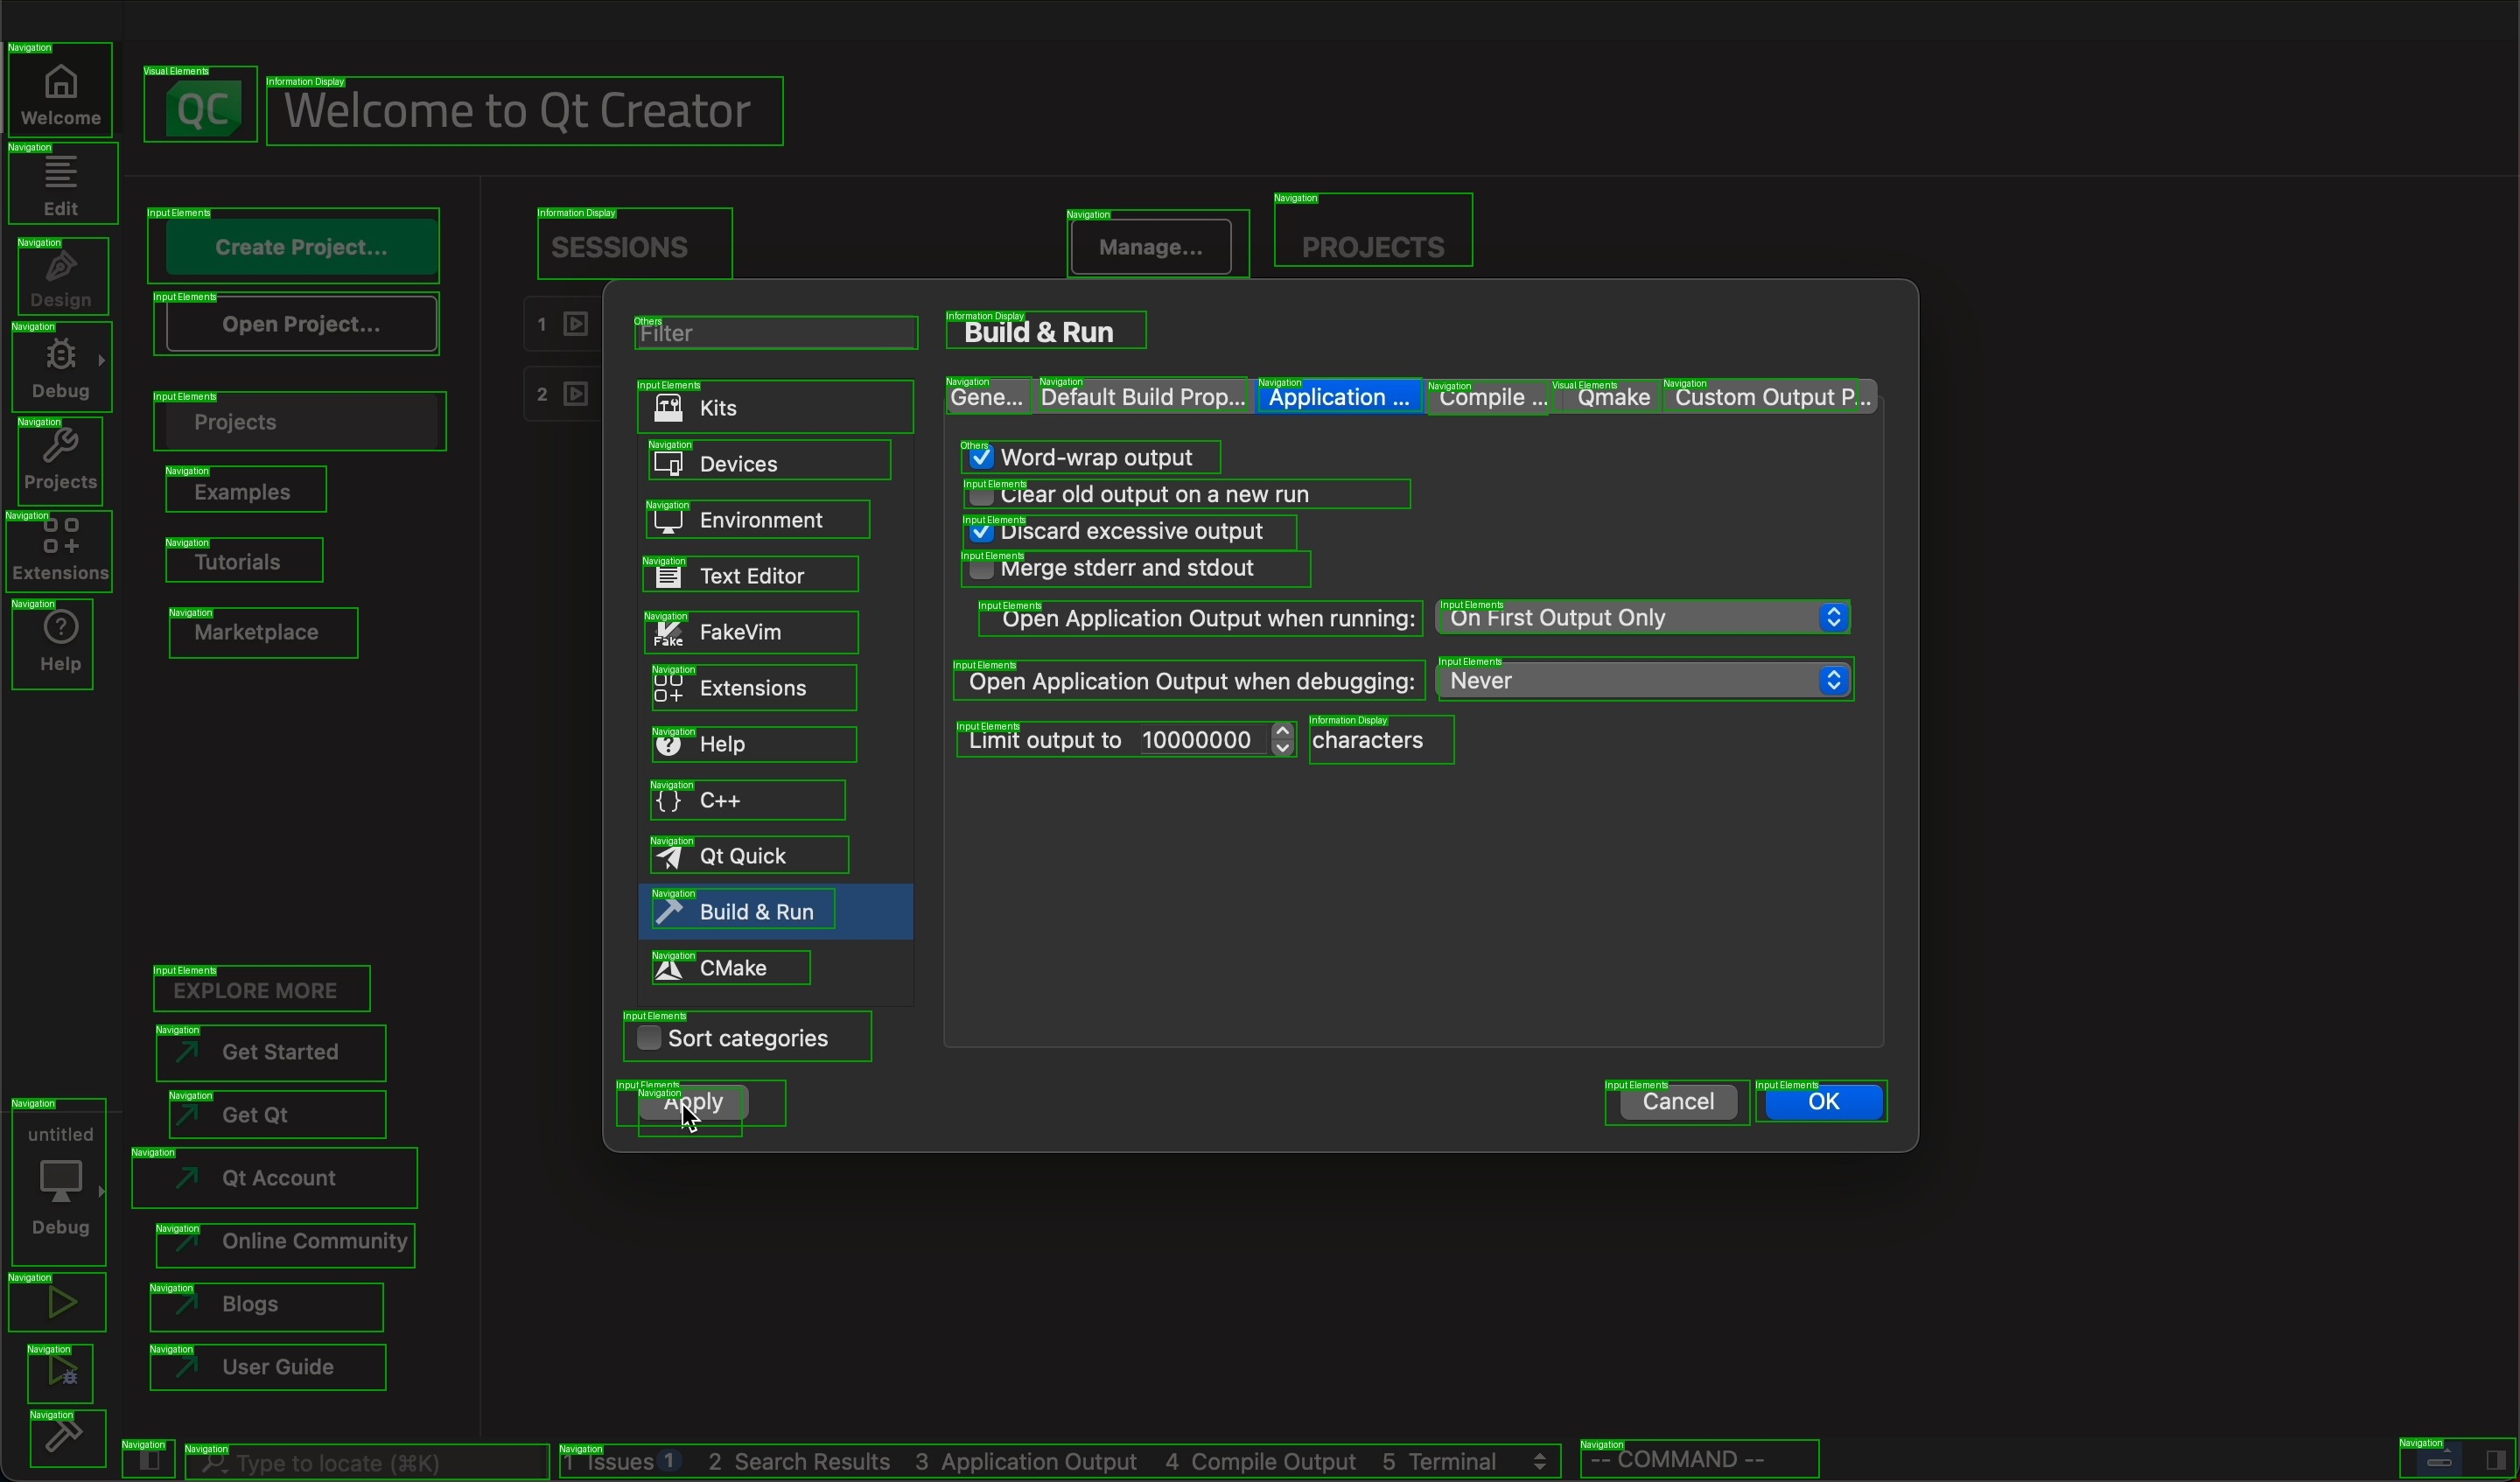Switch to the Edit mode icon
Viewport: 2520px width, 1482px height.
62,183
